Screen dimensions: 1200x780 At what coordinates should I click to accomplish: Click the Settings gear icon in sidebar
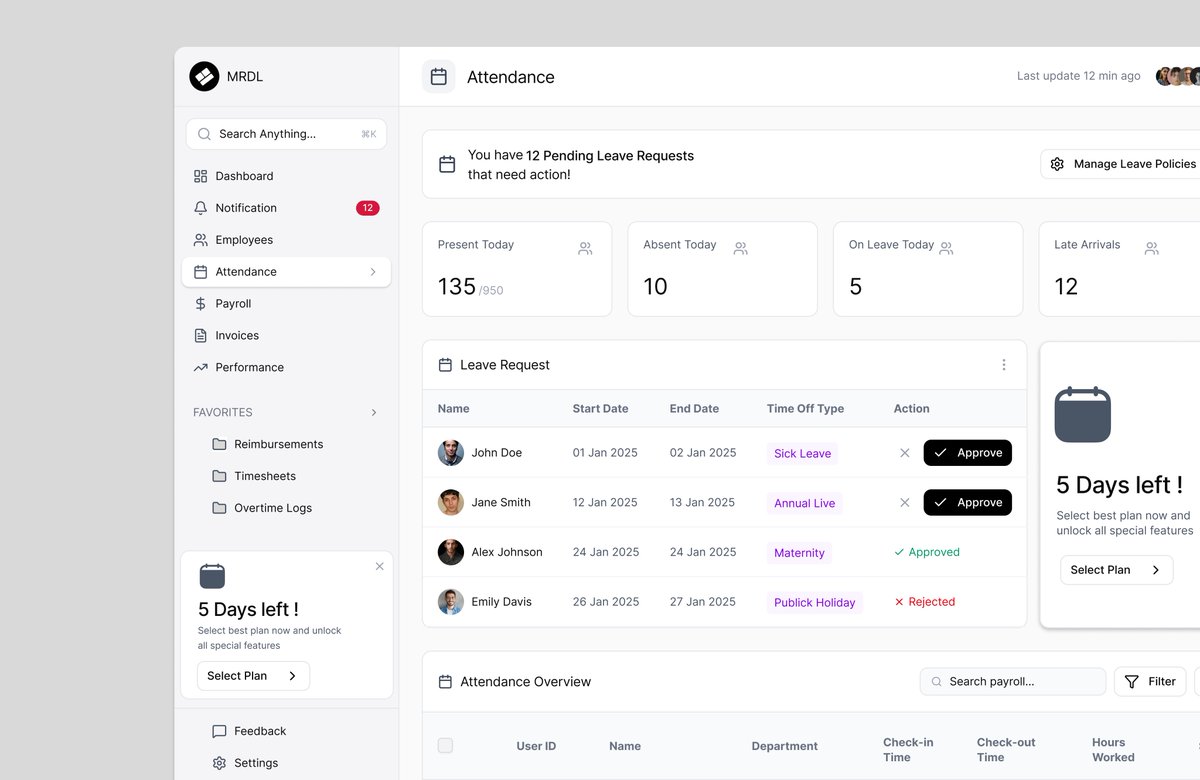tap(219, 763)
